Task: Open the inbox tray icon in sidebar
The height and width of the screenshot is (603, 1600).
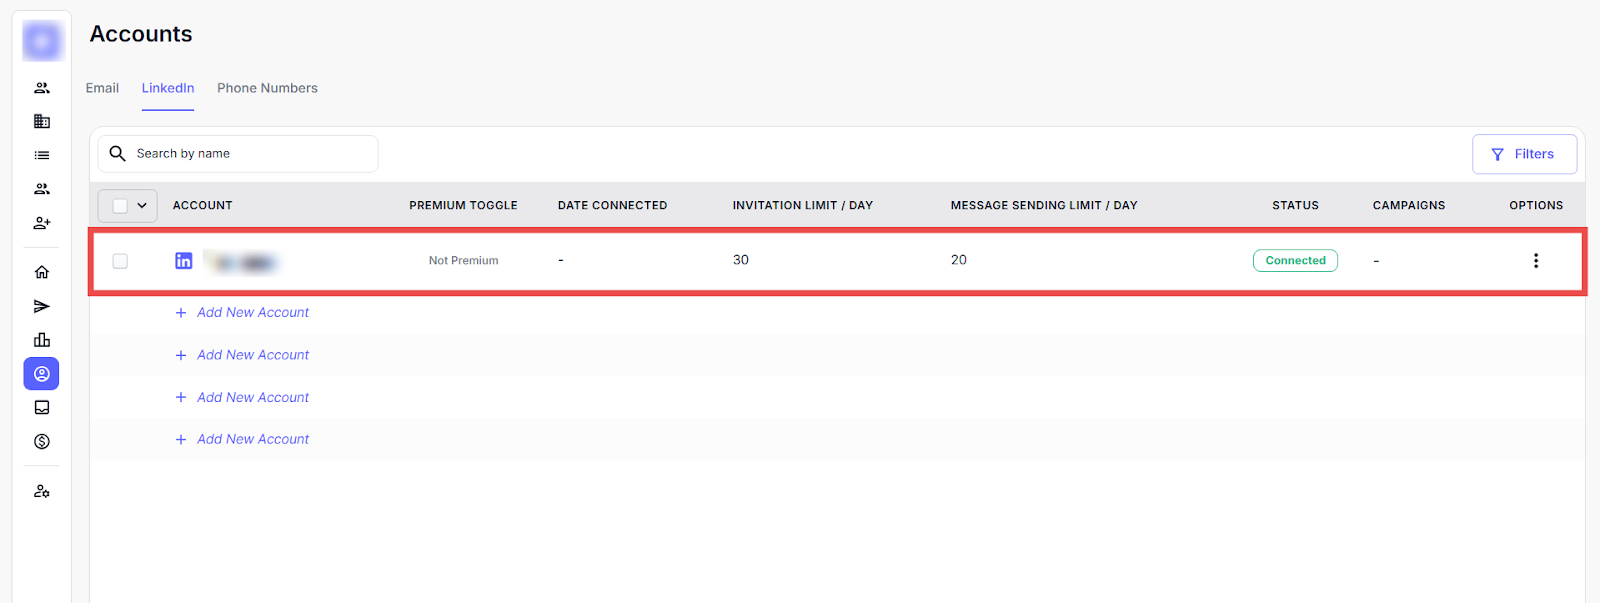Action: [x=42, y=408]
